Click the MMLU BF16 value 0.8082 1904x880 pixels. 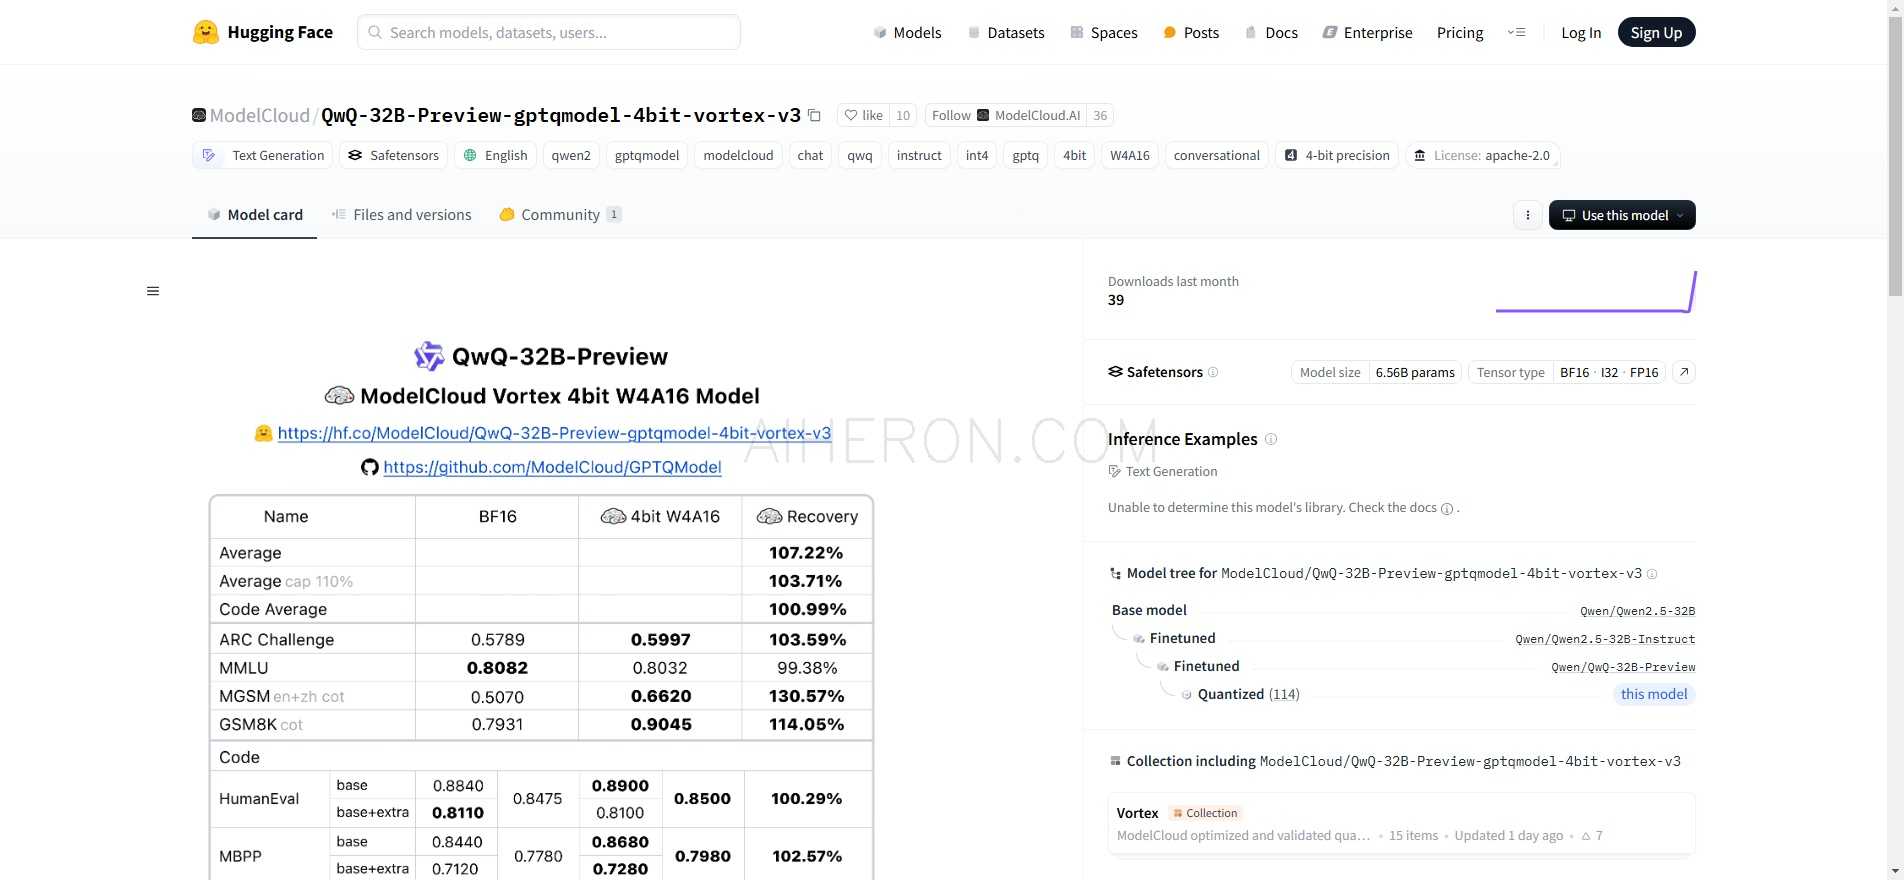[x=497, y=668]
